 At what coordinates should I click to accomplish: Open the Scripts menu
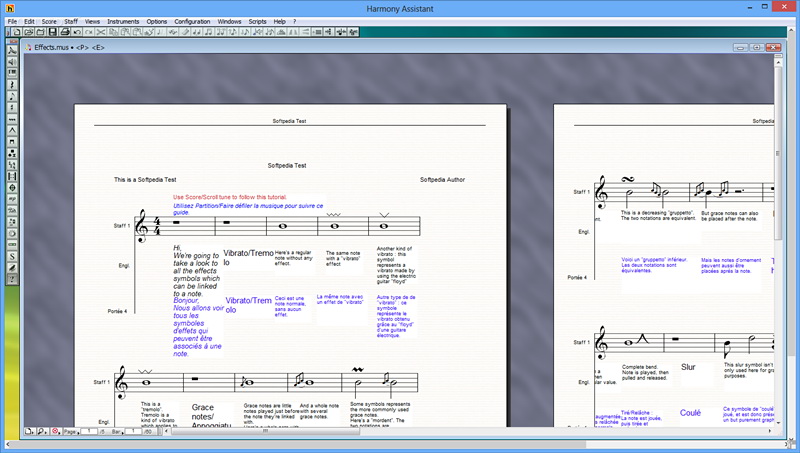pyautogui.click(x=258, y=21)
